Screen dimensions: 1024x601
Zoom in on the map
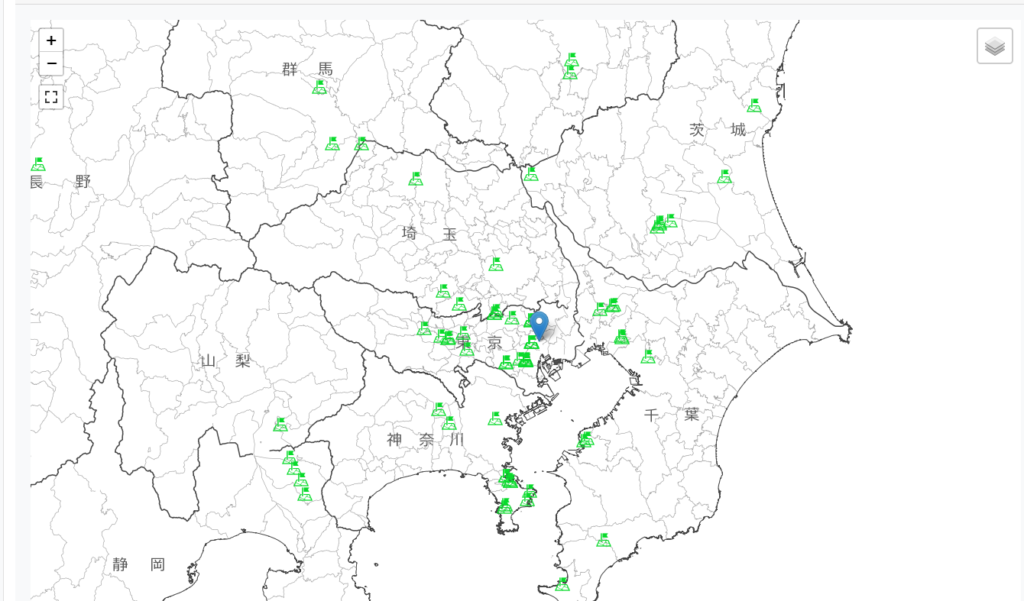(51, 41)
